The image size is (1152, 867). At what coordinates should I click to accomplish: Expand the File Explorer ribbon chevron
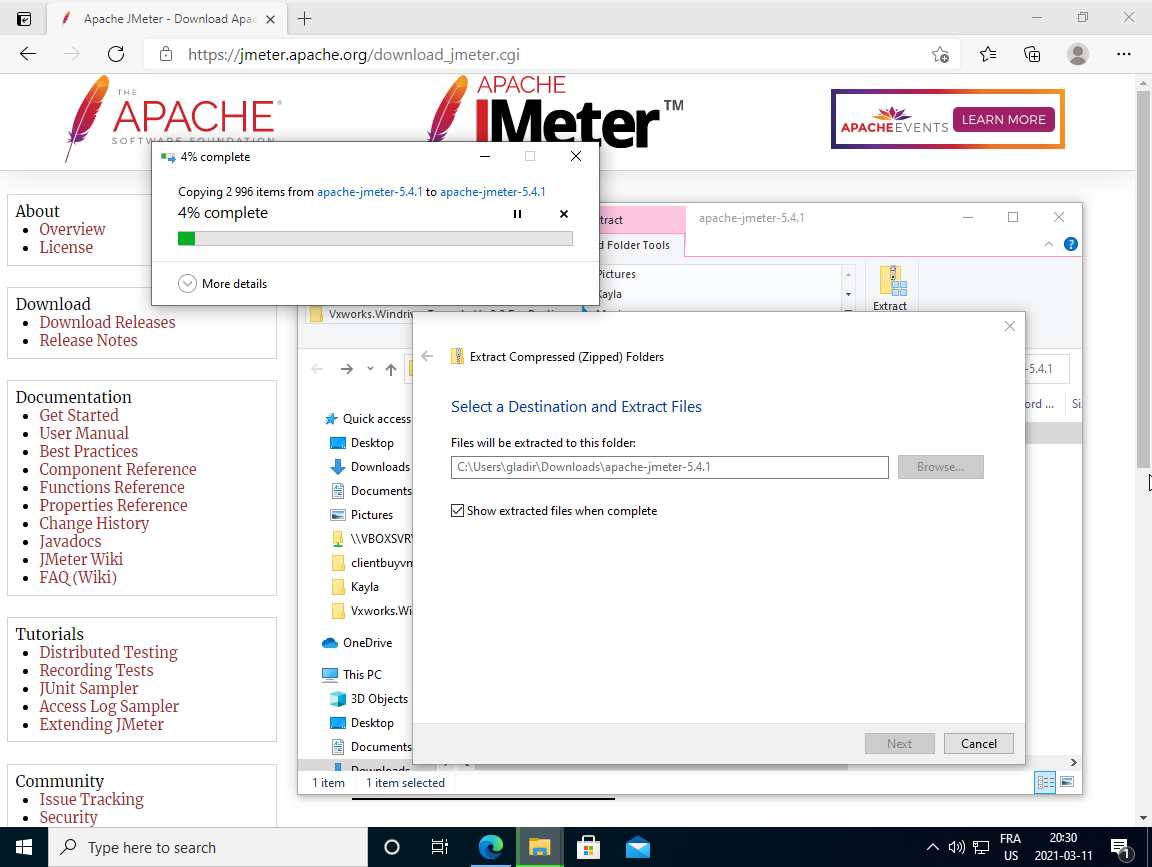click(1049, 244)
